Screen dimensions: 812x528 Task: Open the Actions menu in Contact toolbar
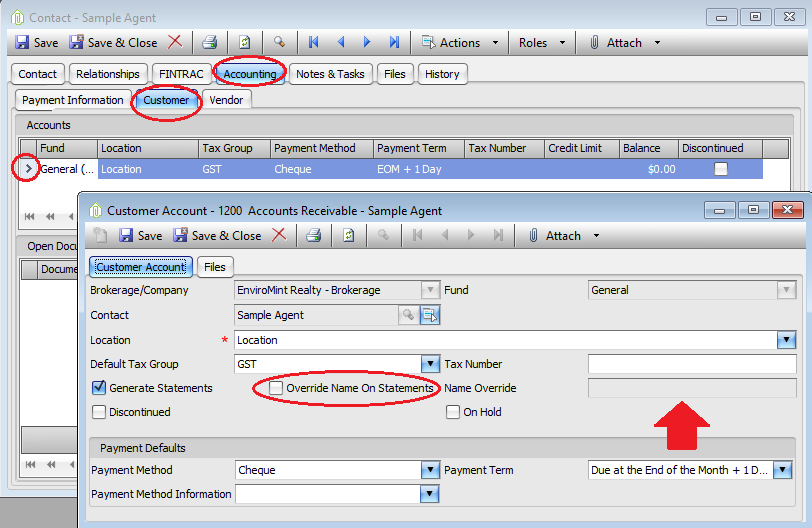[x=460, y=42]
